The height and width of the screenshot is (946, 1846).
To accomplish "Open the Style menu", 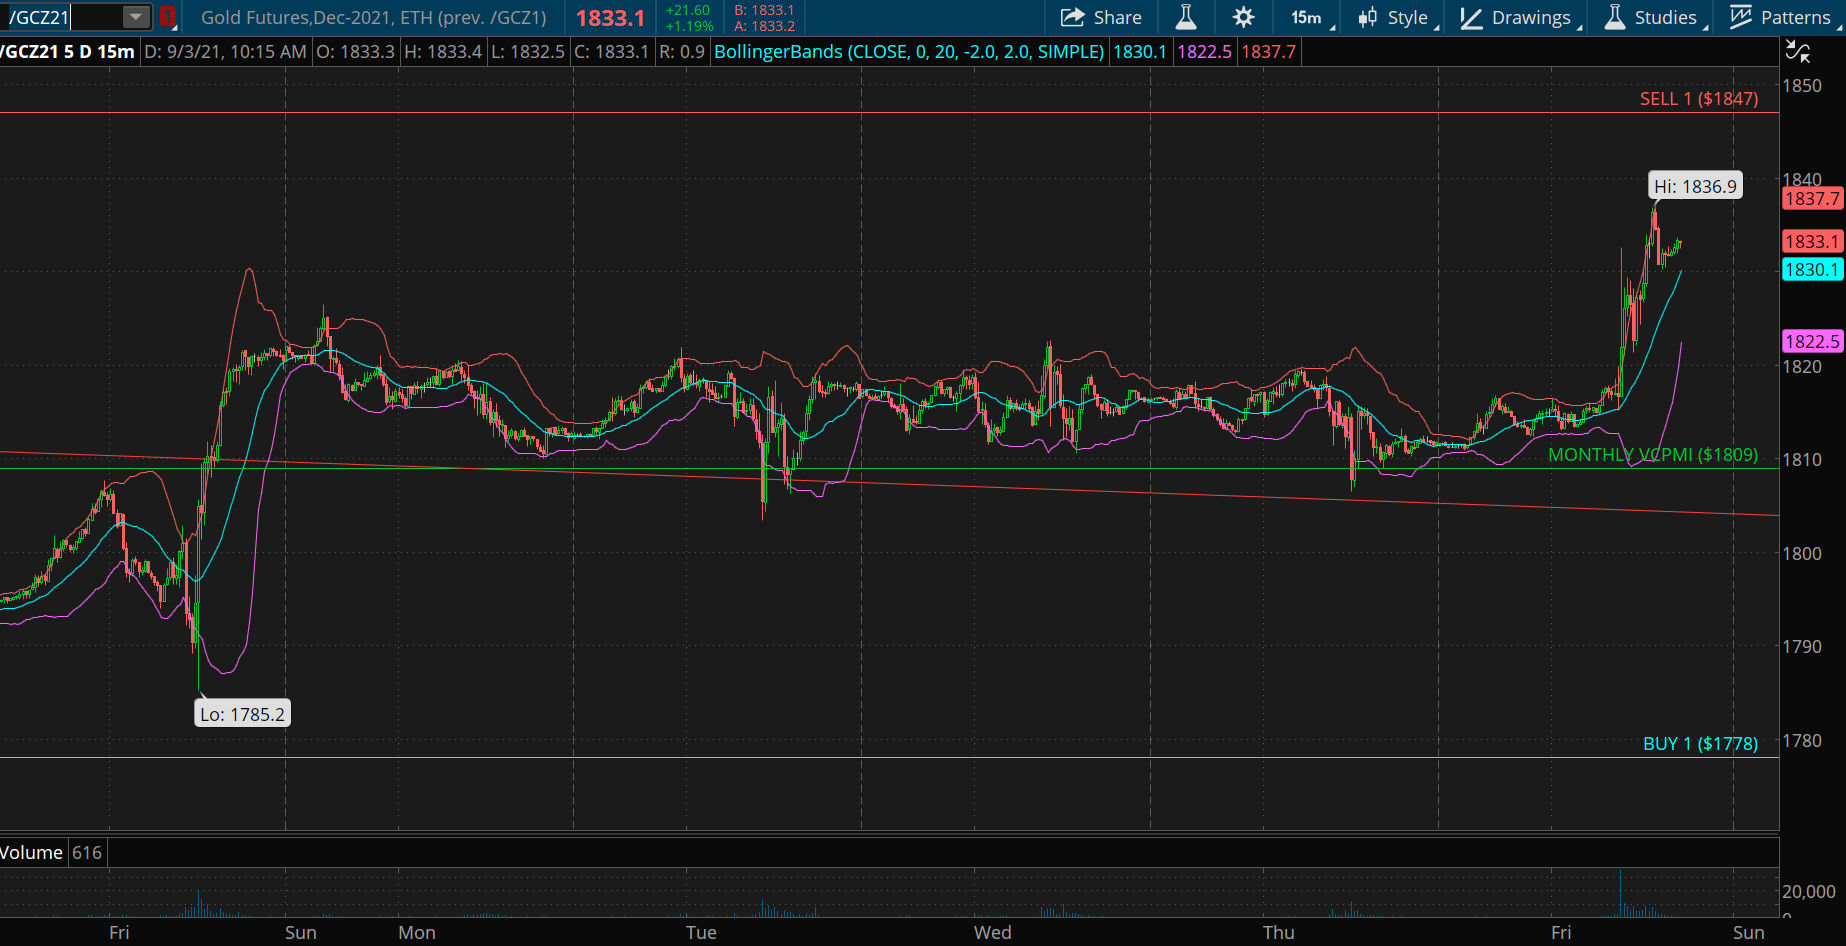I will (1397, 17).
